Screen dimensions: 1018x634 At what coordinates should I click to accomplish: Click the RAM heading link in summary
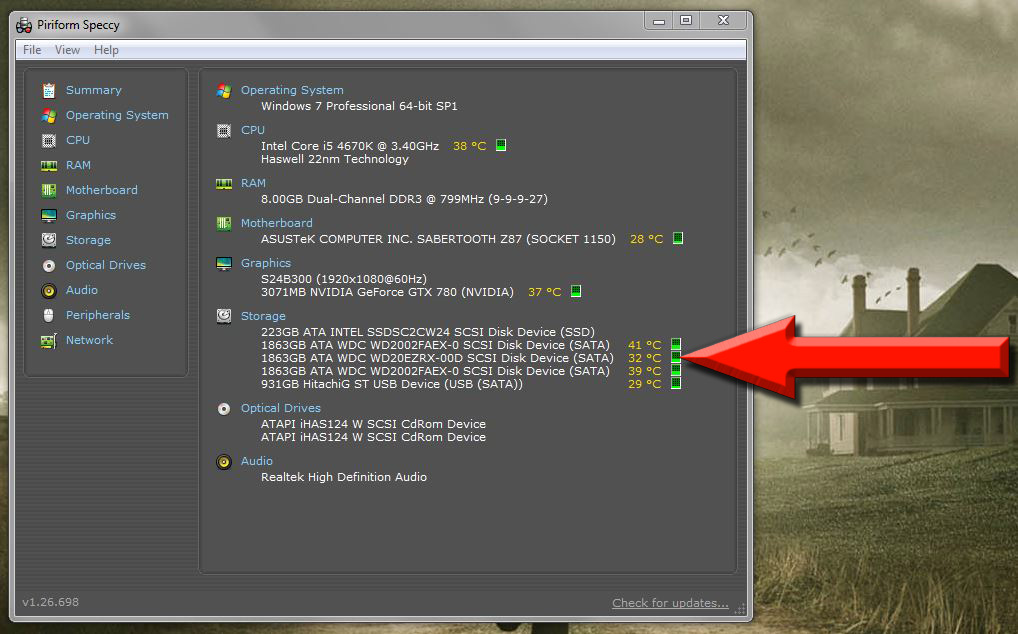click(x=253, y=183)
